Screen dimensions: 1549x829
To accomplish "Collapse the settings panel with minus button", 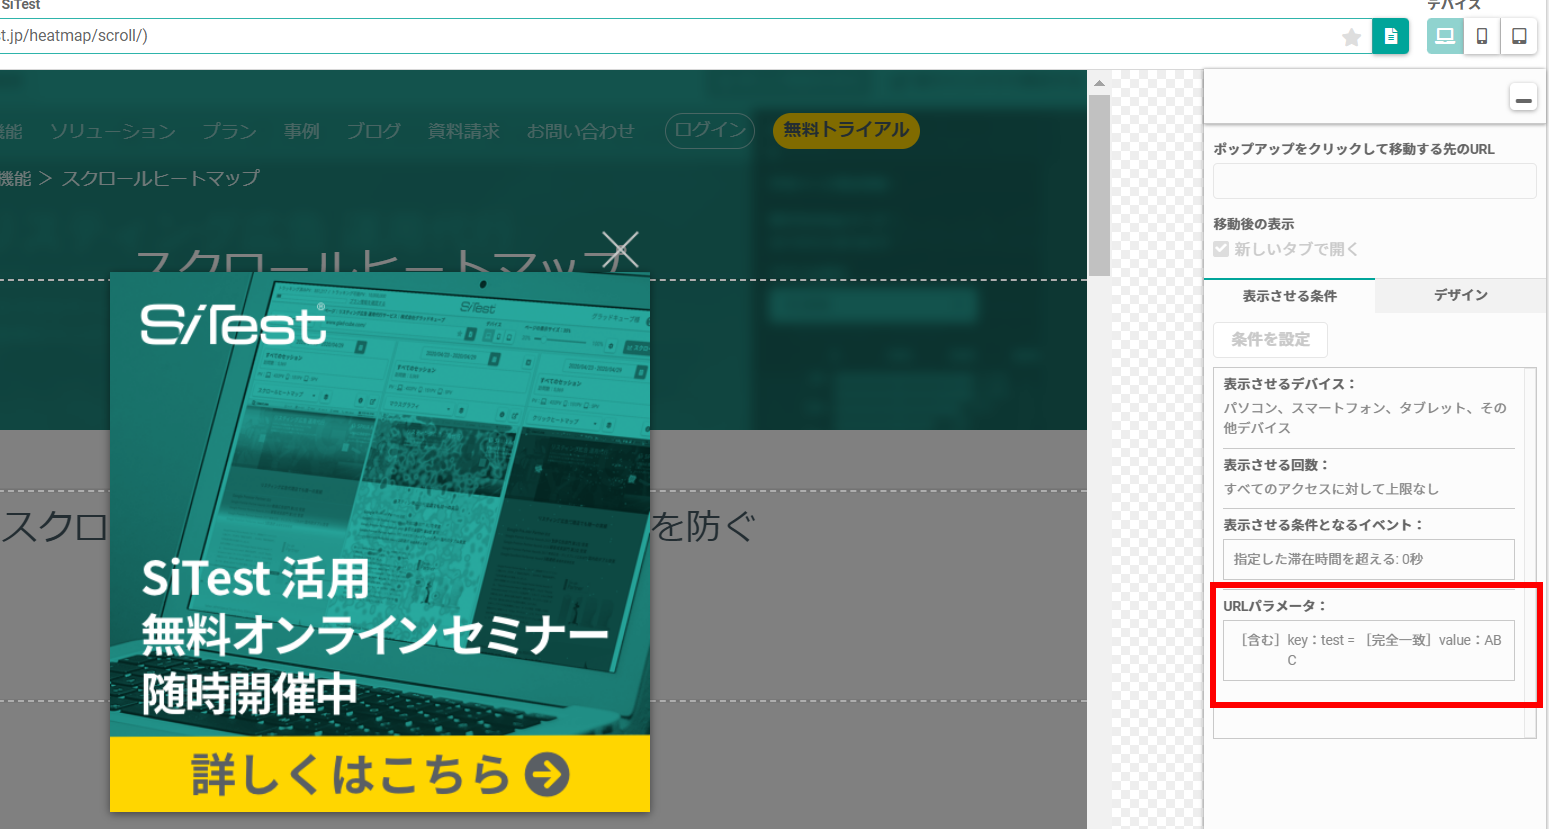I will (x=1523, y=98).
